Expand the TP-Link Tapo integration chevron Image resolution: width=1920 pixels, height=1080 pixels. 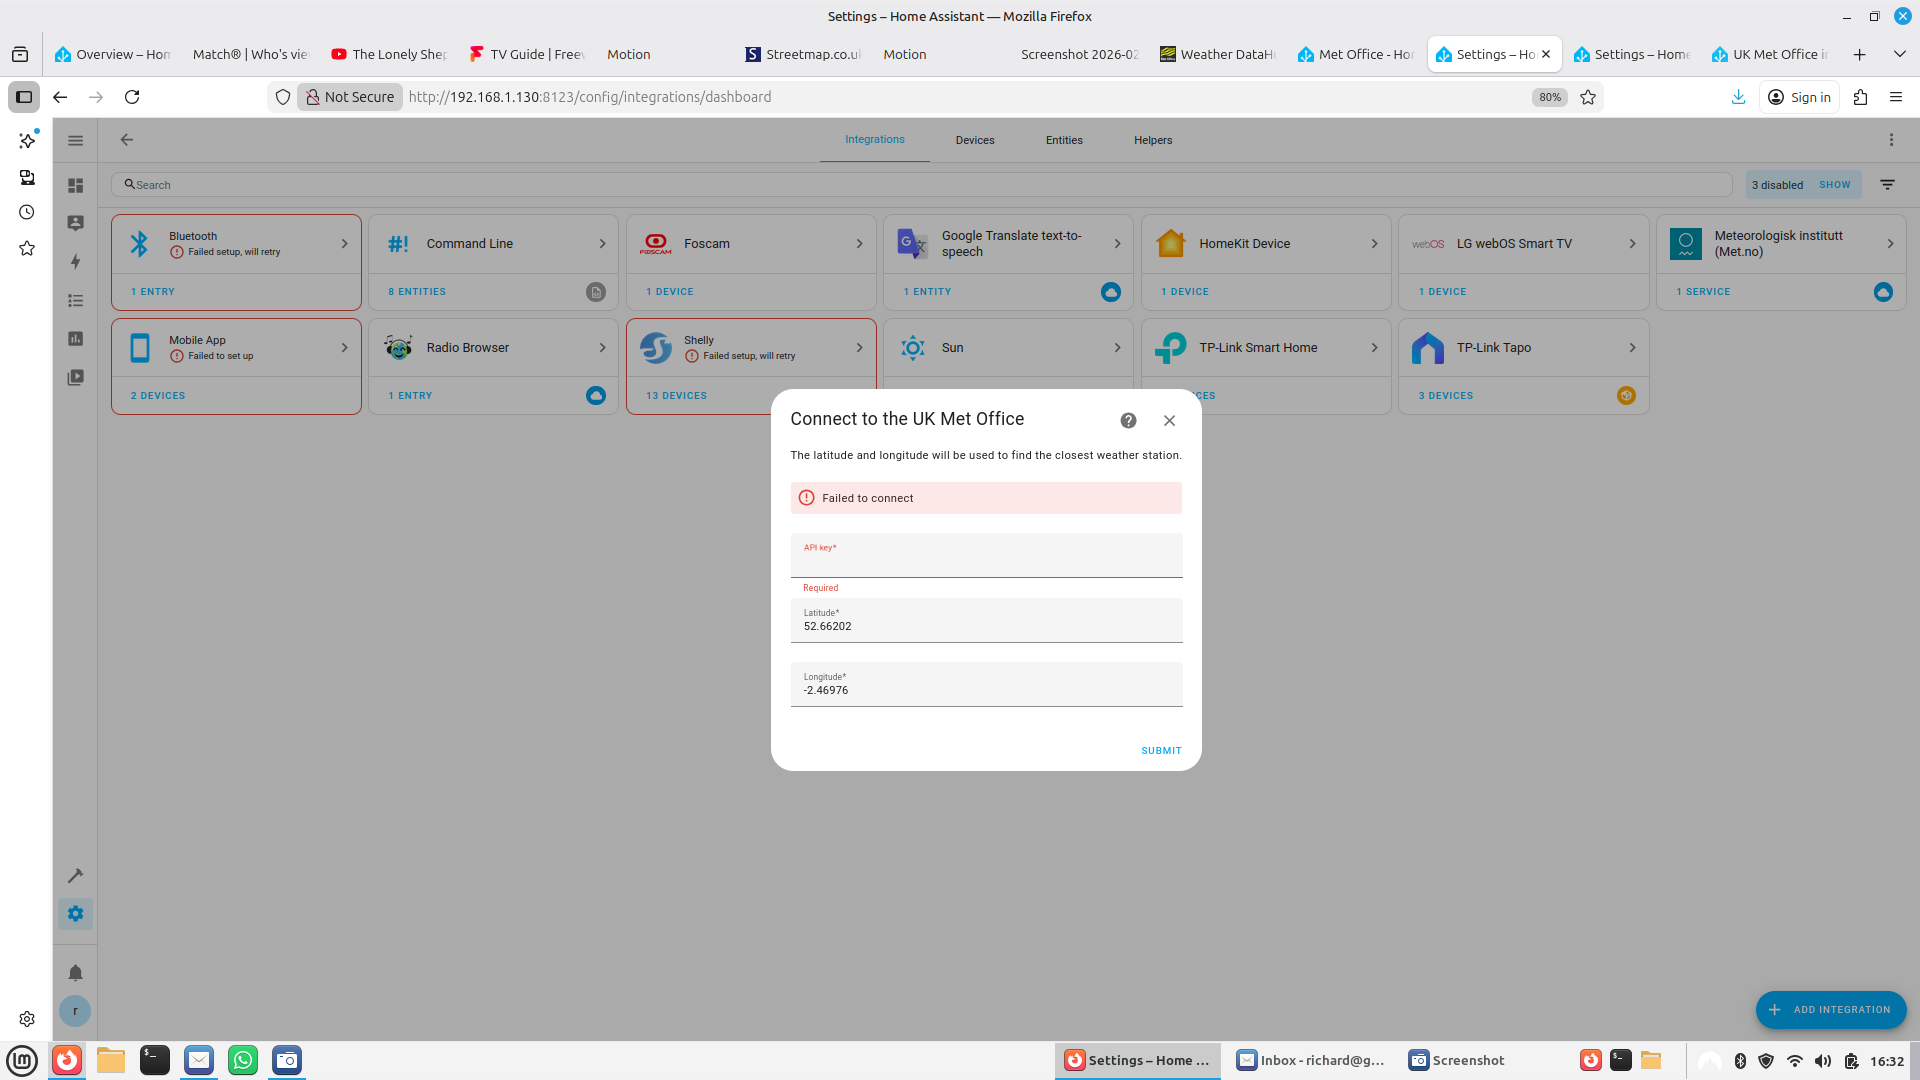coord(1632,348)
